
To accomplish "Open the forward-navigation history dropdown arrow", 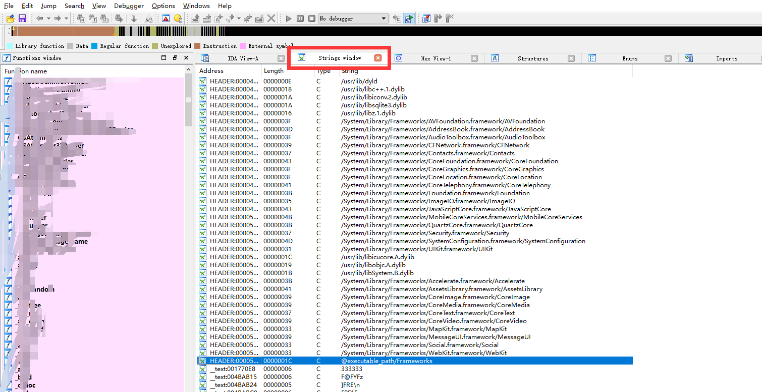I will pyautogui.click(x=66, y=18).
